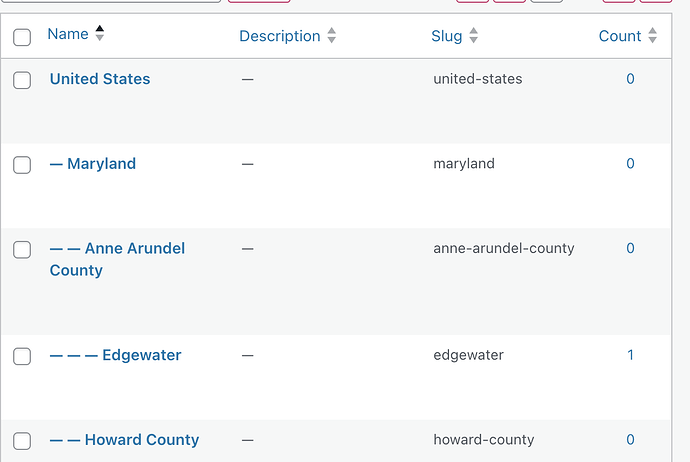
Task: Open the Anne Arundel County term
Action: pyautogui.click(x=117, y=259)
